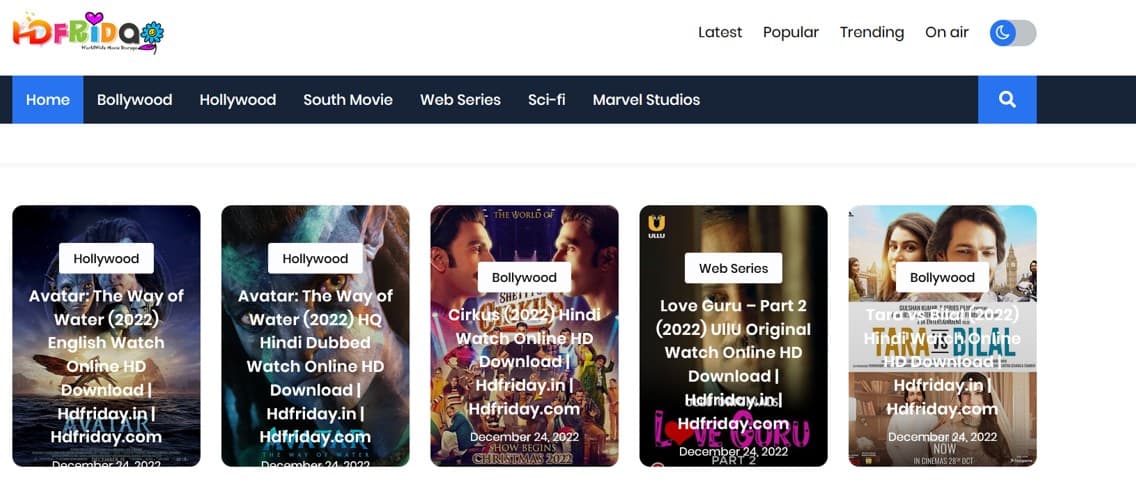Open the Bollywood menu item
Screen dimensions: 1136x486
134,100
